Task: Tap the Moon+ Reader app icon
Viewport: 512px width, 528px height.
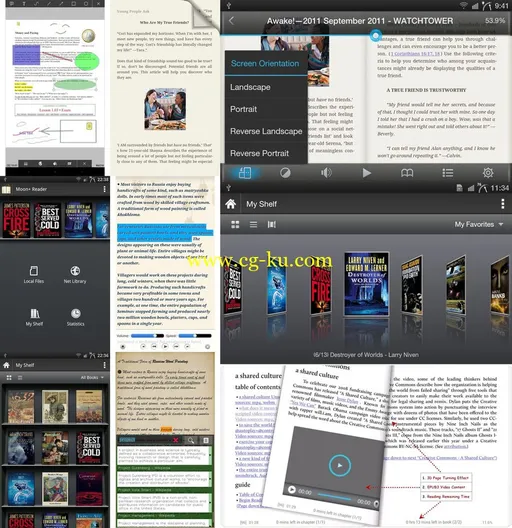Action: pos(6,190)
